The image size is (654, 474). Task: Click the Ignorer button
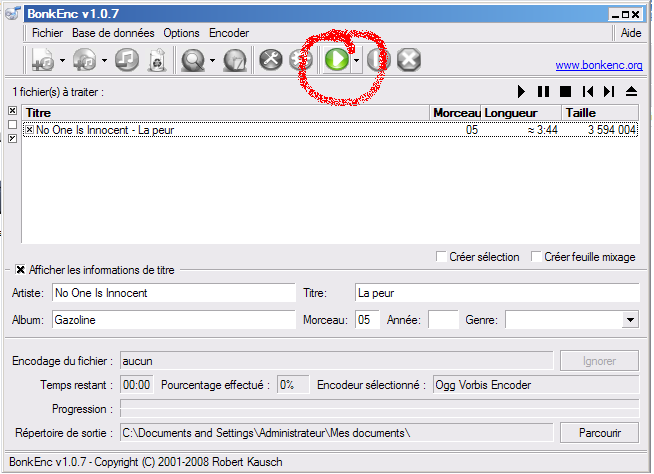point(599,361)
